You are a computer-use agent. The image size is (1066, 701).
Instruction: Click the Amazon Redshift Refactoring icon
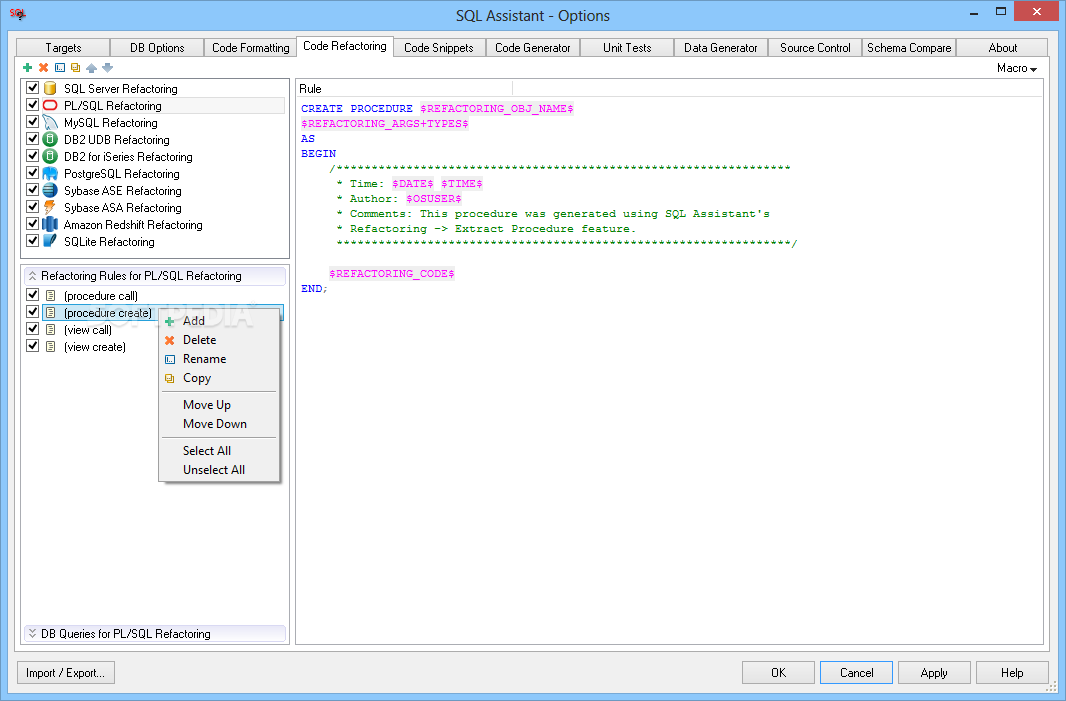(50, 225)
